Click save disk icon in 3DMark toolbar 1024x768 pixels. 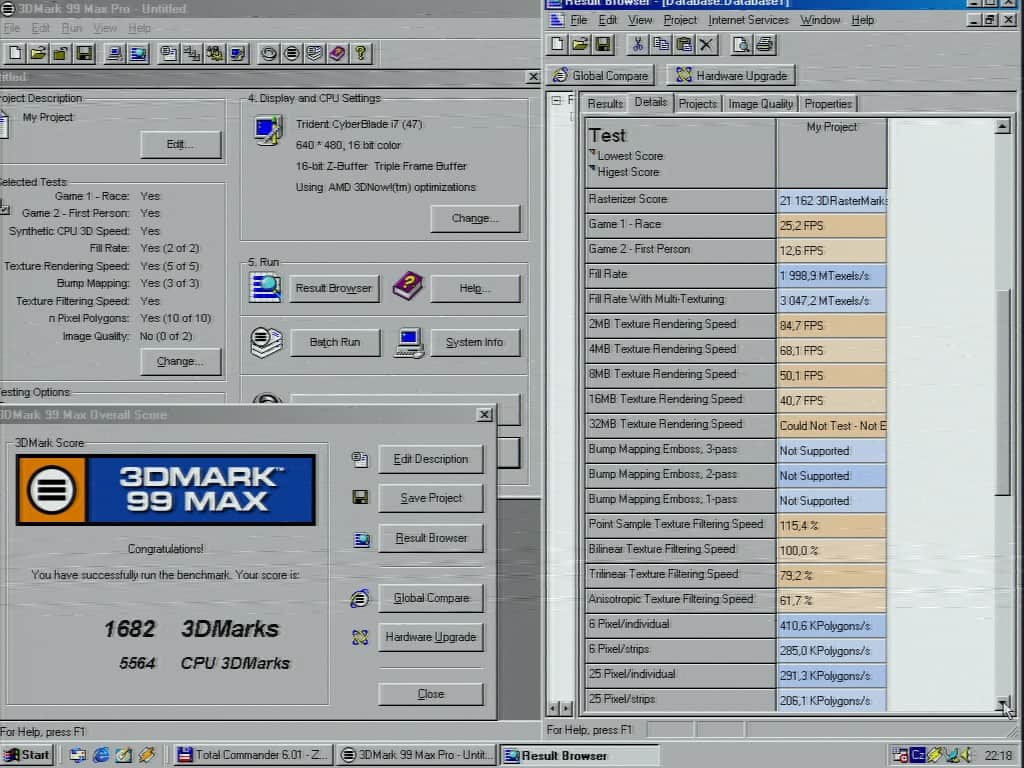(x=84, y=54)
